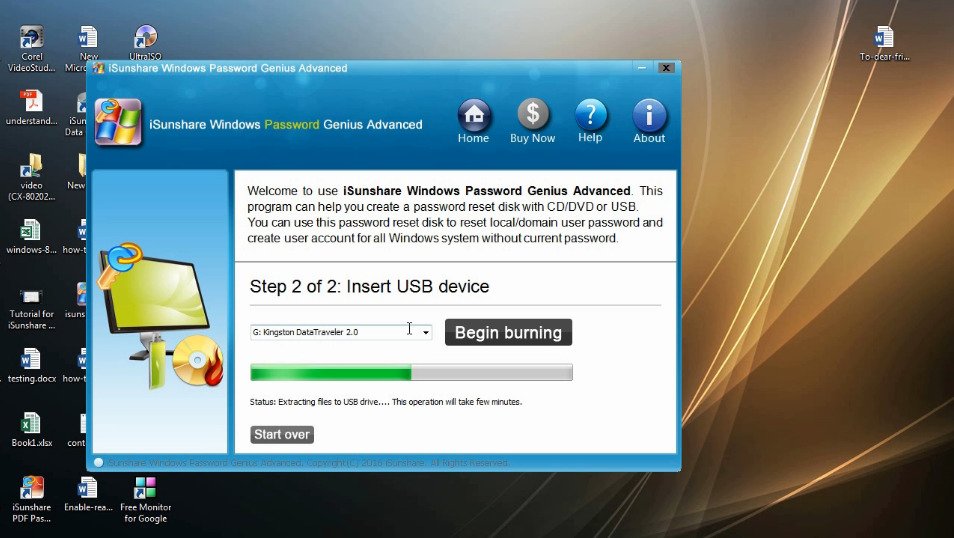Screen dimensions: 954x538
Task: Close the Password Genius window
Action: pyautogui.click(x=666, y=68)
